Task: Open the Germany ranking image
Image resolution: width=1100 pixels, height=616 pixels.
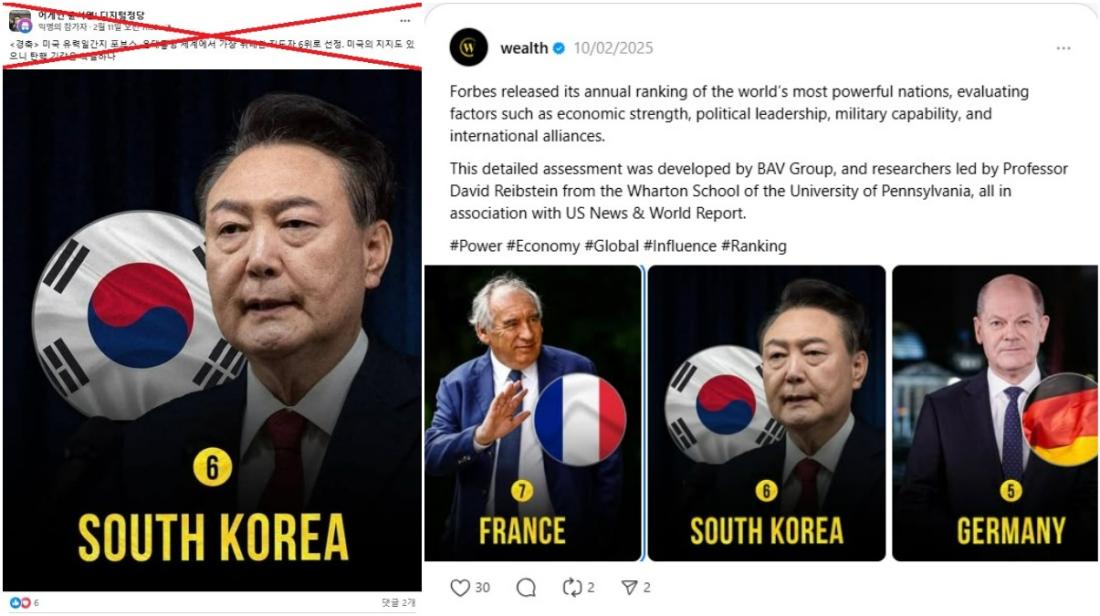Action: click(994, 412)
